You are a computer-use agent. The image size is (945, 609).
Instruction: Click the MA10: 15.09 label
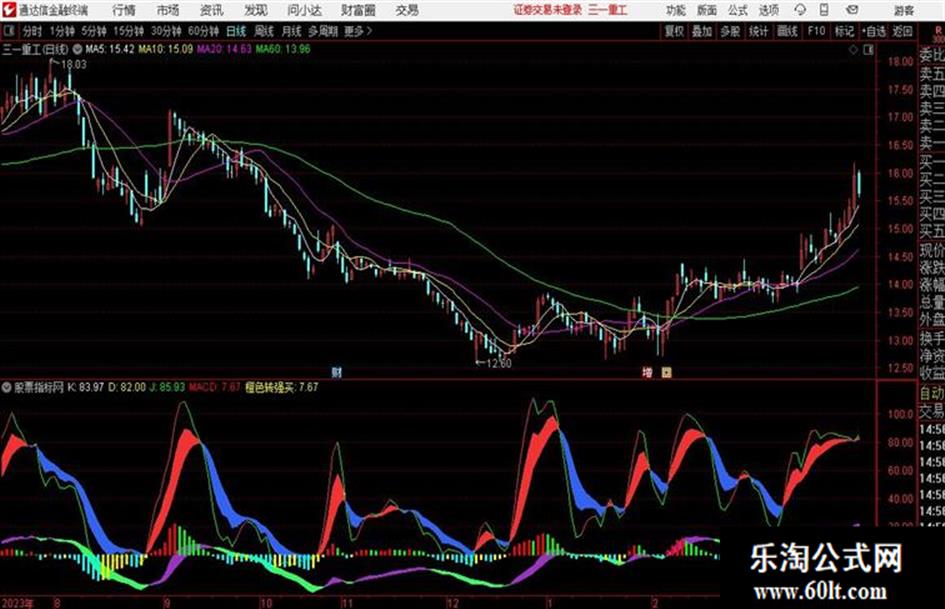click(166, 49)
